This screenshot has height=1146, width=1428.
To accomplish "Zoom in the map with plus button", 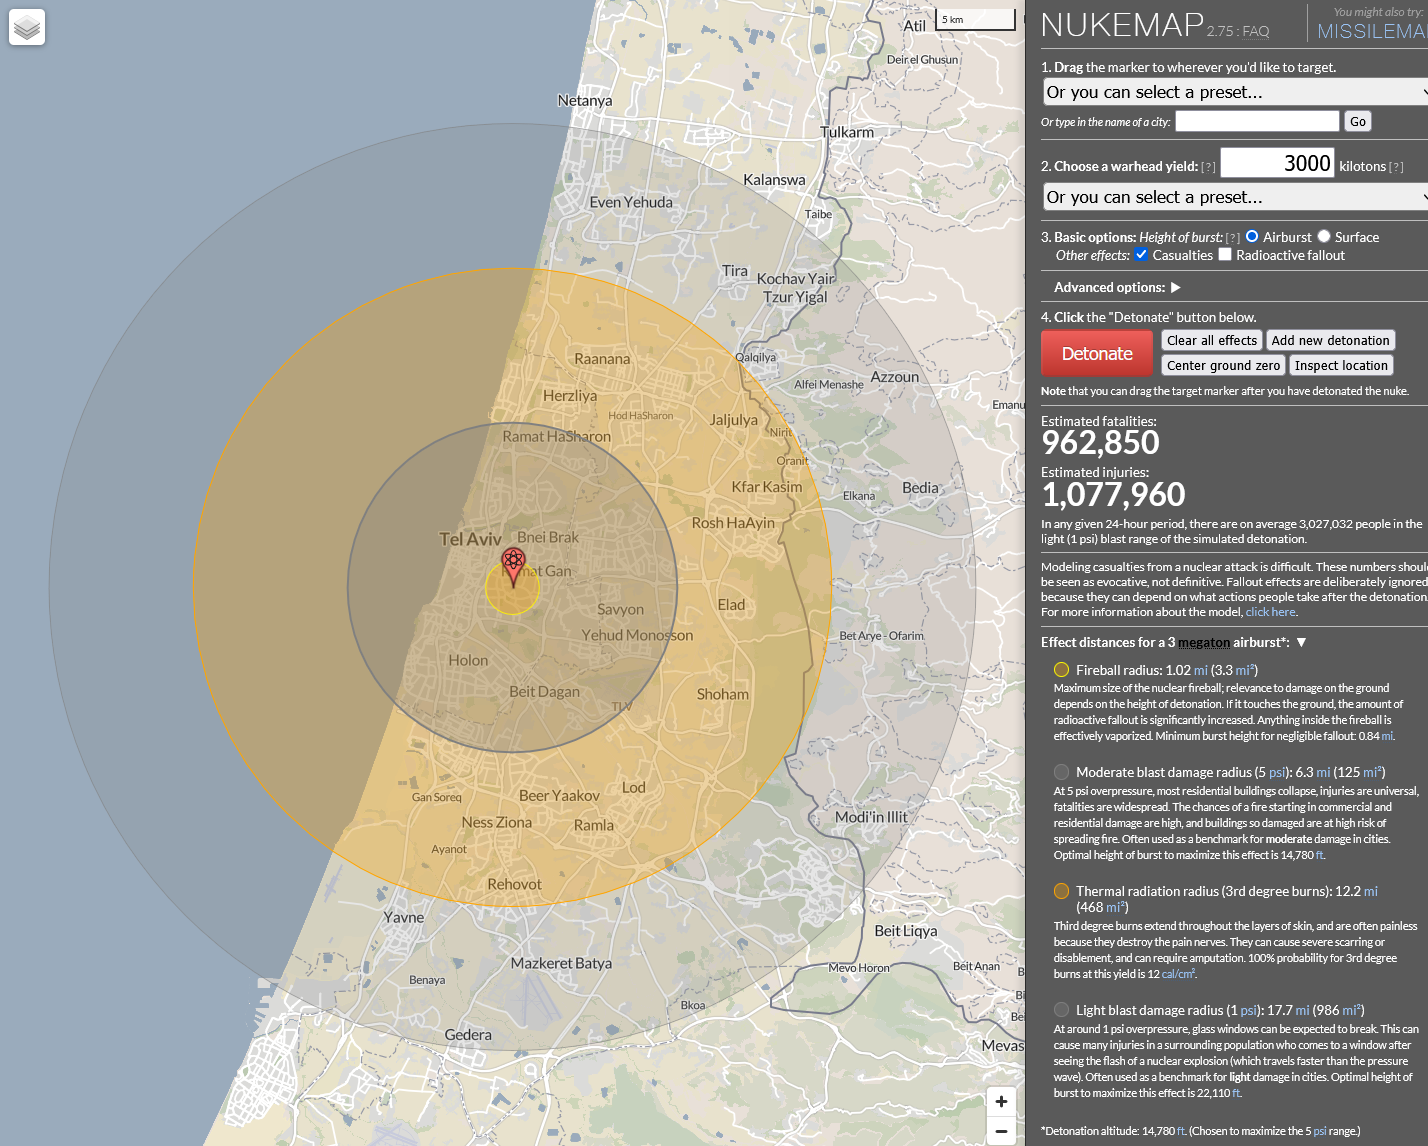I will [1001, 1102].
